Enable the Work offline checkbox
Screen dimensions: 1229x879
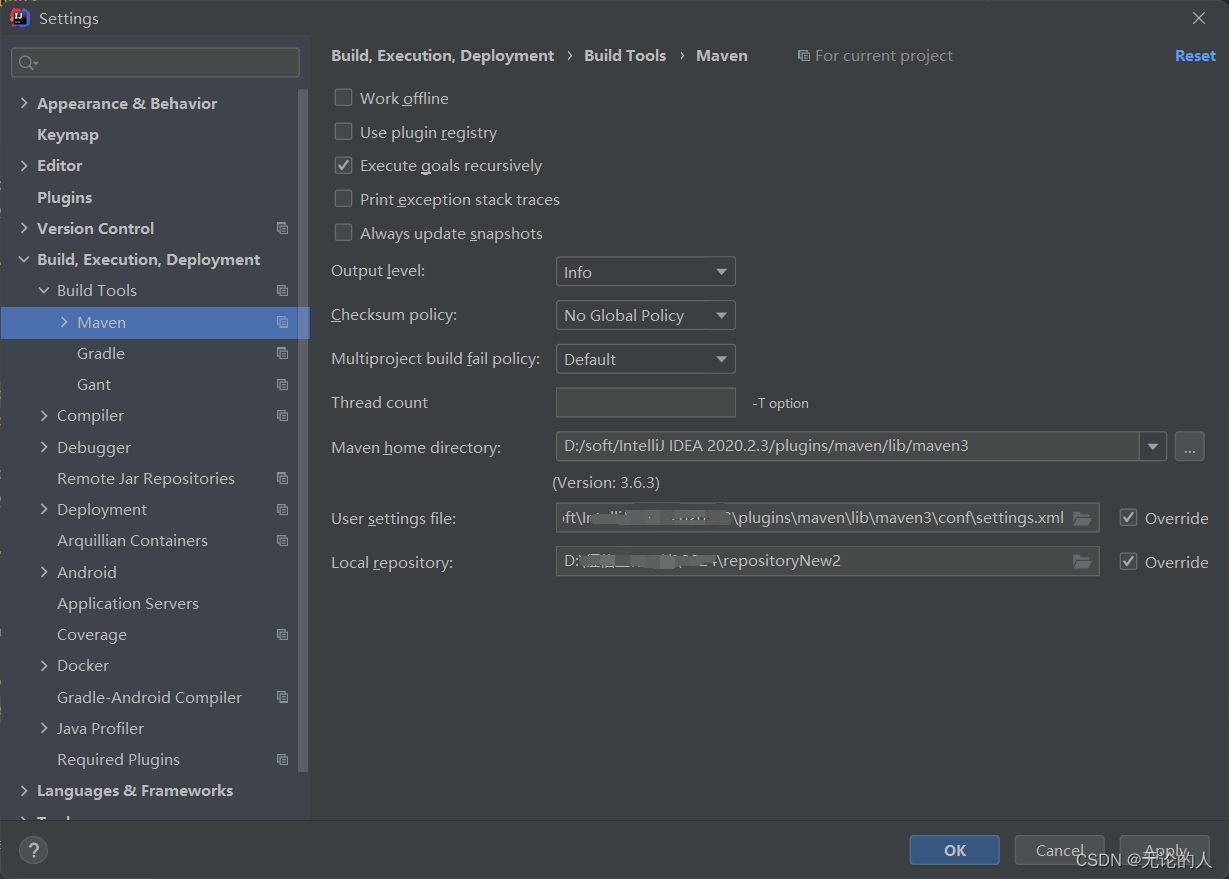343,97
